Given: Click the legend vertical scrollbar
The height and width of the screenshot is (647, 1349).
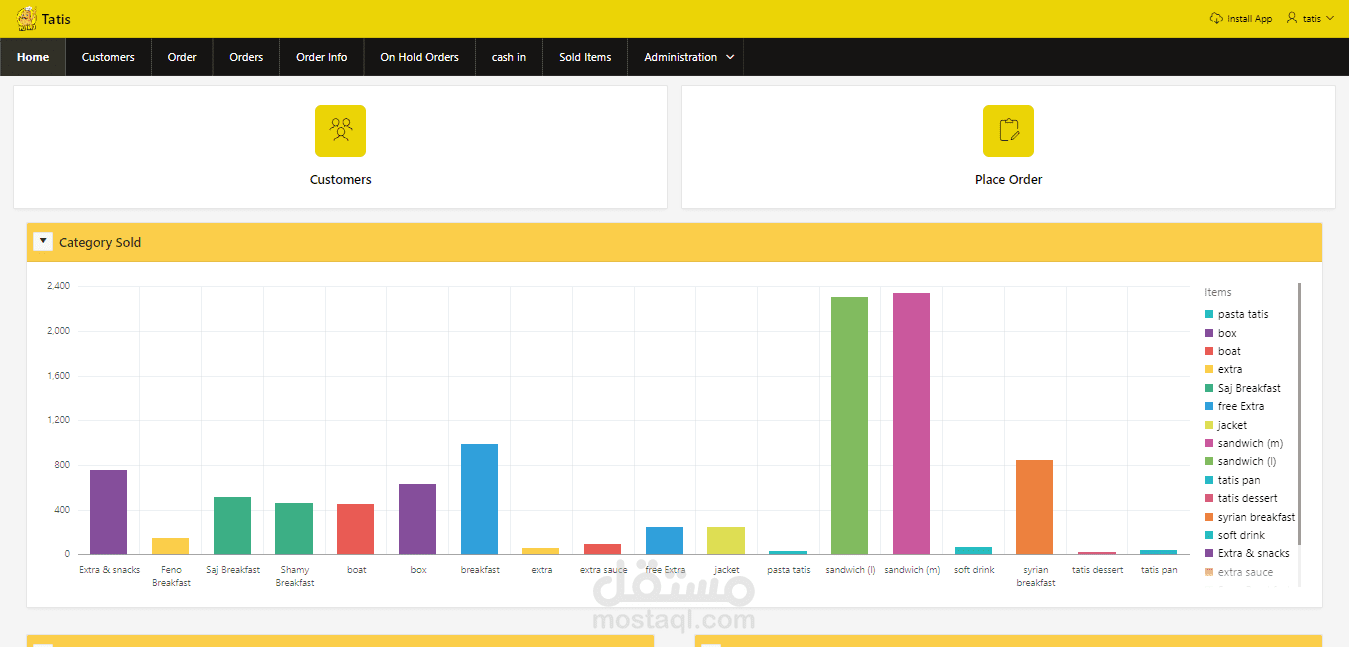Looking at the screenshot, I should click(1299, 414).
